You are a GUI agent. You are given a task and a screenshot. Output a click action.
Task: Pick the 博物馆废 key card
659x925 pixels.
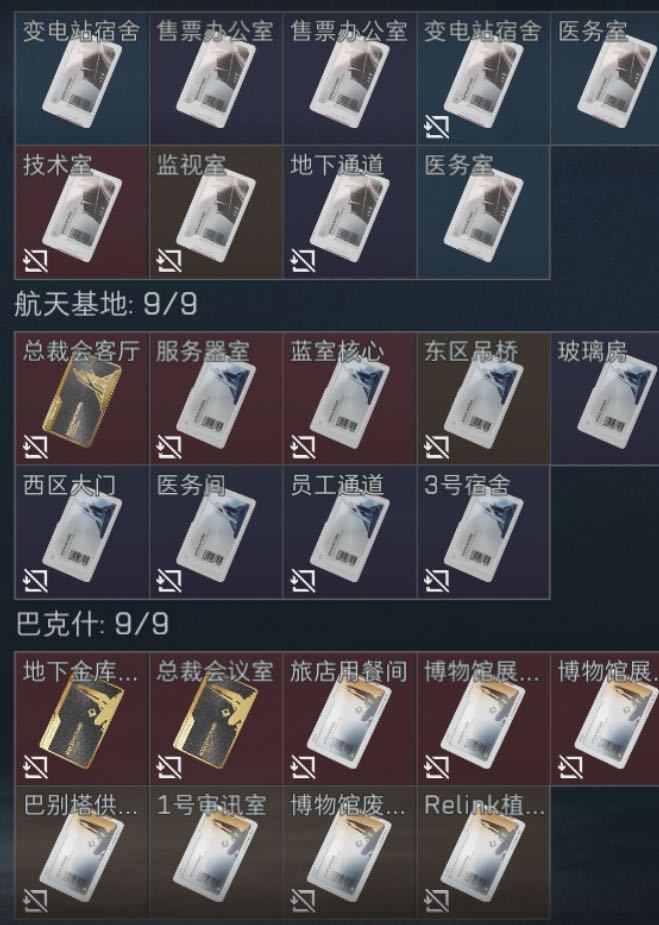click(350, 852)
